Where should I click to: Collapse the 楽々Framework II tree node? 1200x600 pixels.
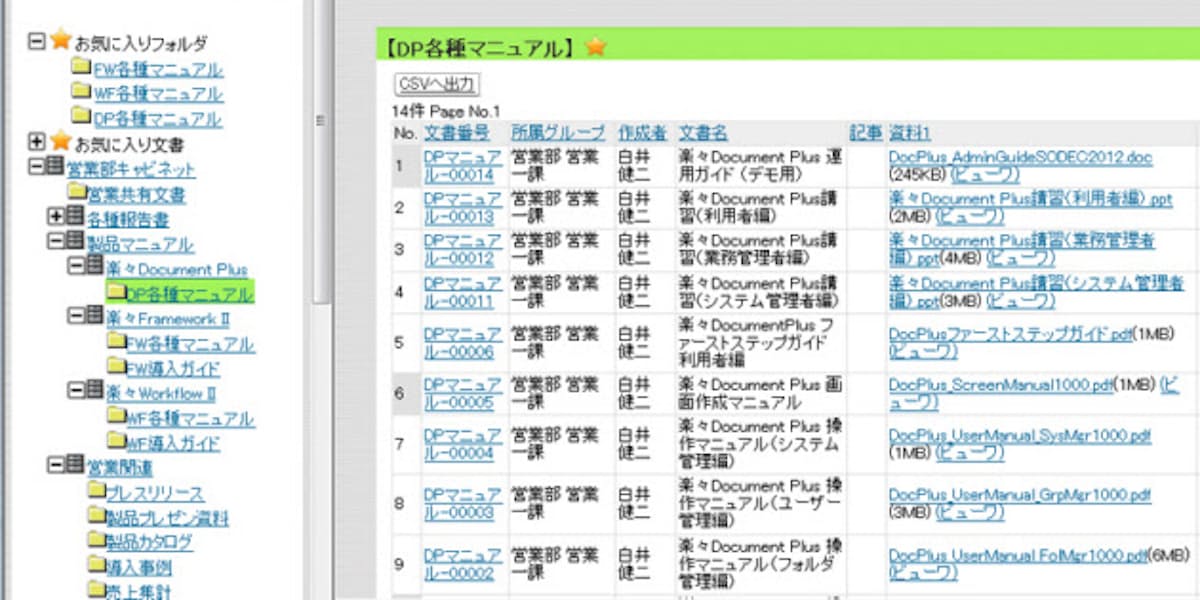click(76, 317)
